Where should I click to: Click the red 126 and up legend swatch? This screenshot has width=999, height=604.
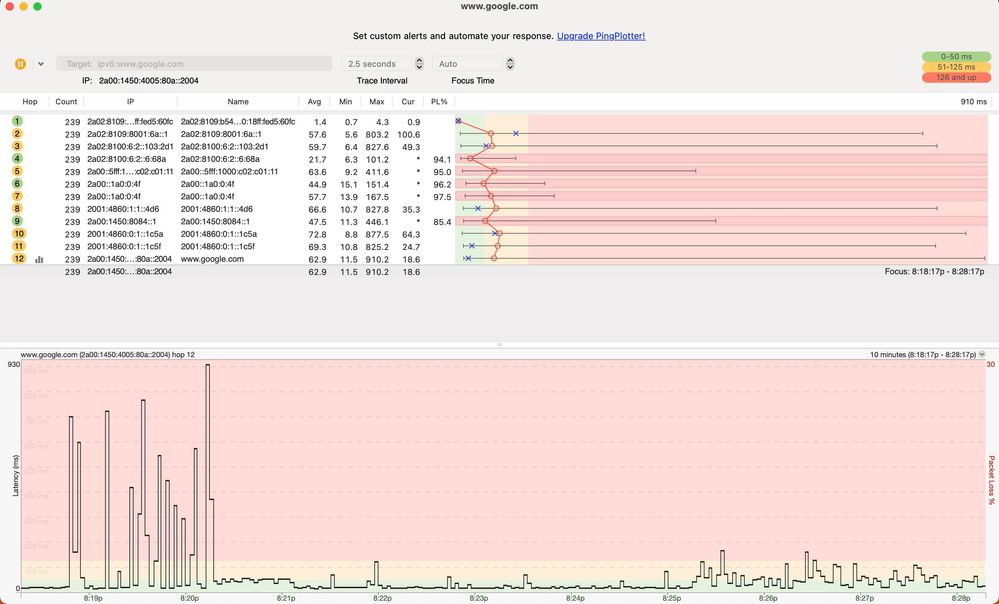[956, 77]
